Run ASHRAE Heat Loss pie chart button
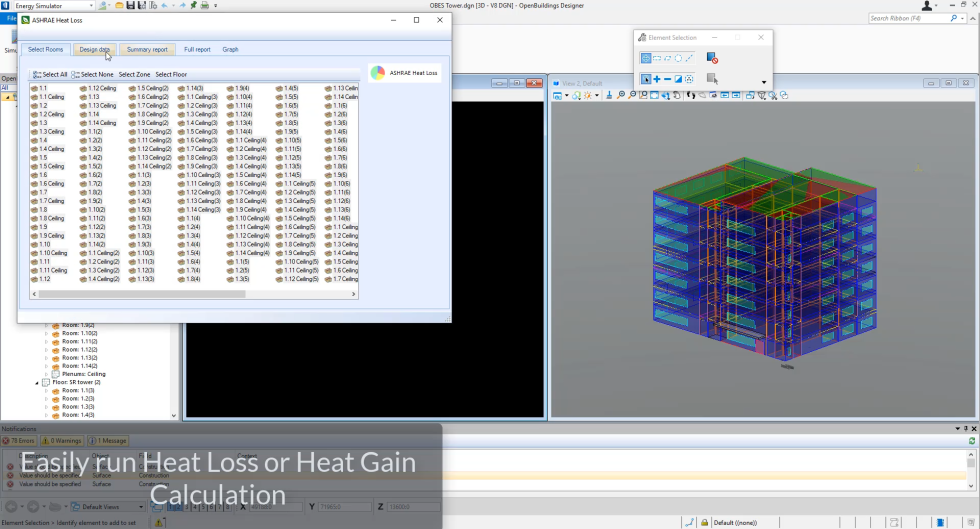This screenshot has width=980, height=529. coord(405,73)
